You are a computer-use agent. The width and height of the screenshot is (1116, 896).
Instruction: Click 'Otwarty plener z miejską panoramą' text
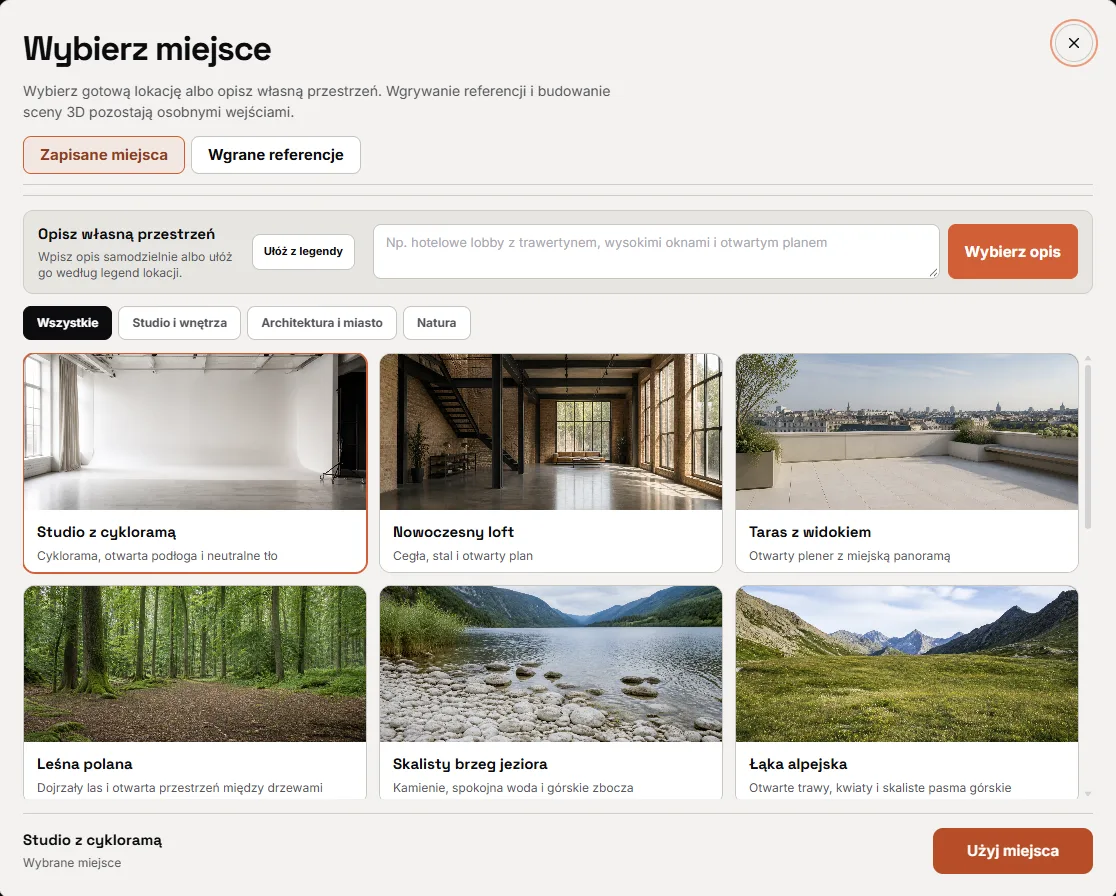[x=849, y=556]
